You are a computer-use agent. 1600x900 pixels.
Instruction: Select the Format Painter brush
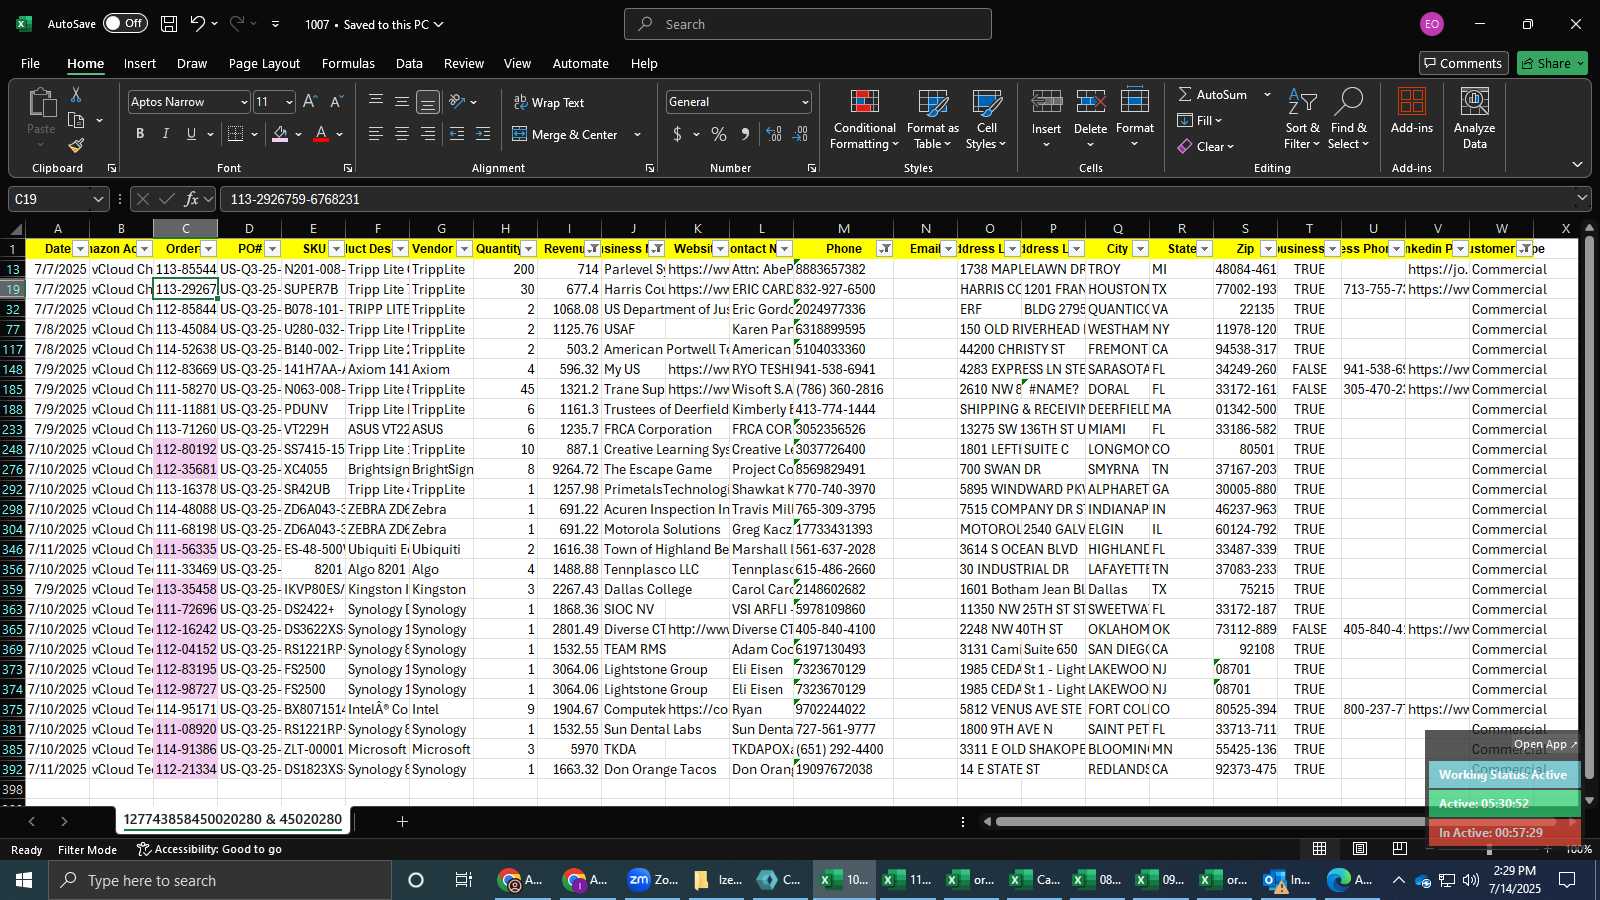[x=76, y=146]
